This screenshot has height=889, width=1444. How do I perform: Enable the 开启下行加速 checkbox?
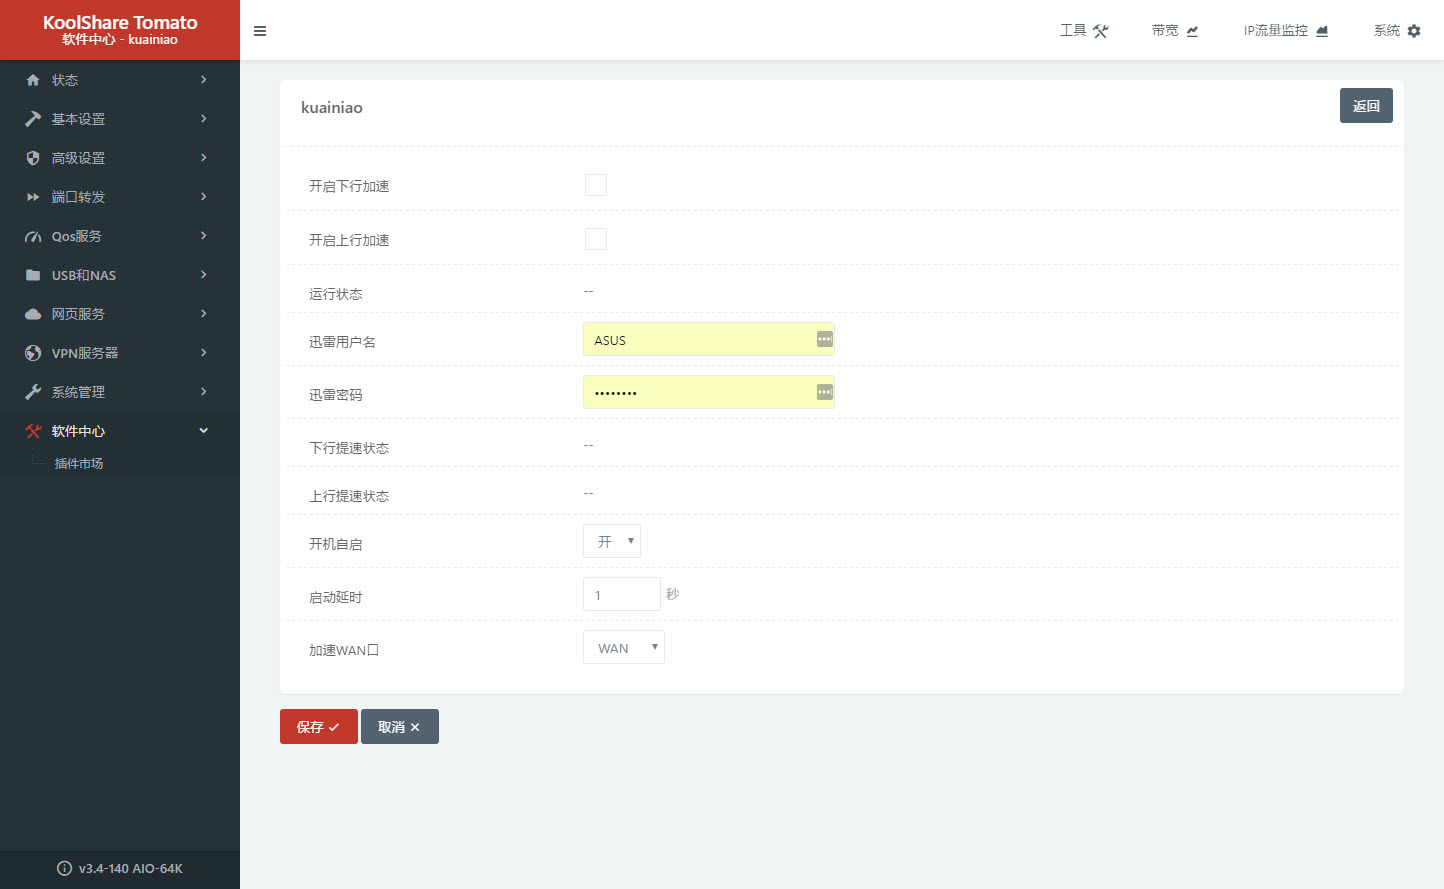595,185
